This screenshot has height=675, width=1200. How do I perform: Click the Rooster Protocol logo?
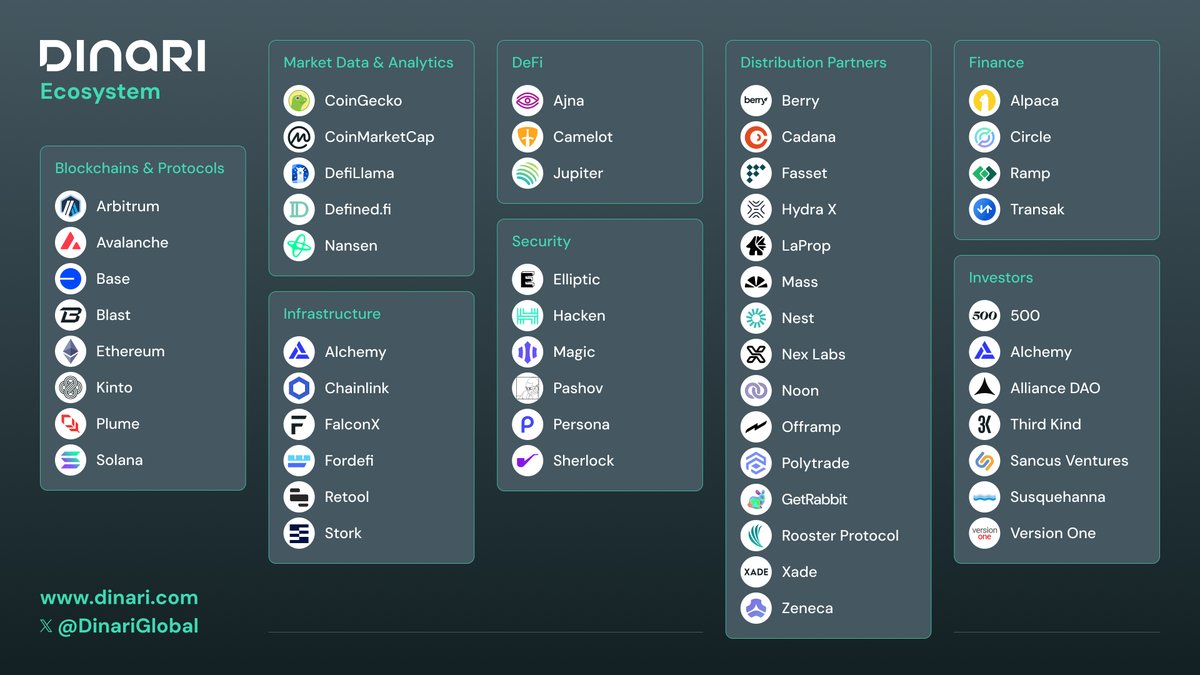click(x=755, y=535)
